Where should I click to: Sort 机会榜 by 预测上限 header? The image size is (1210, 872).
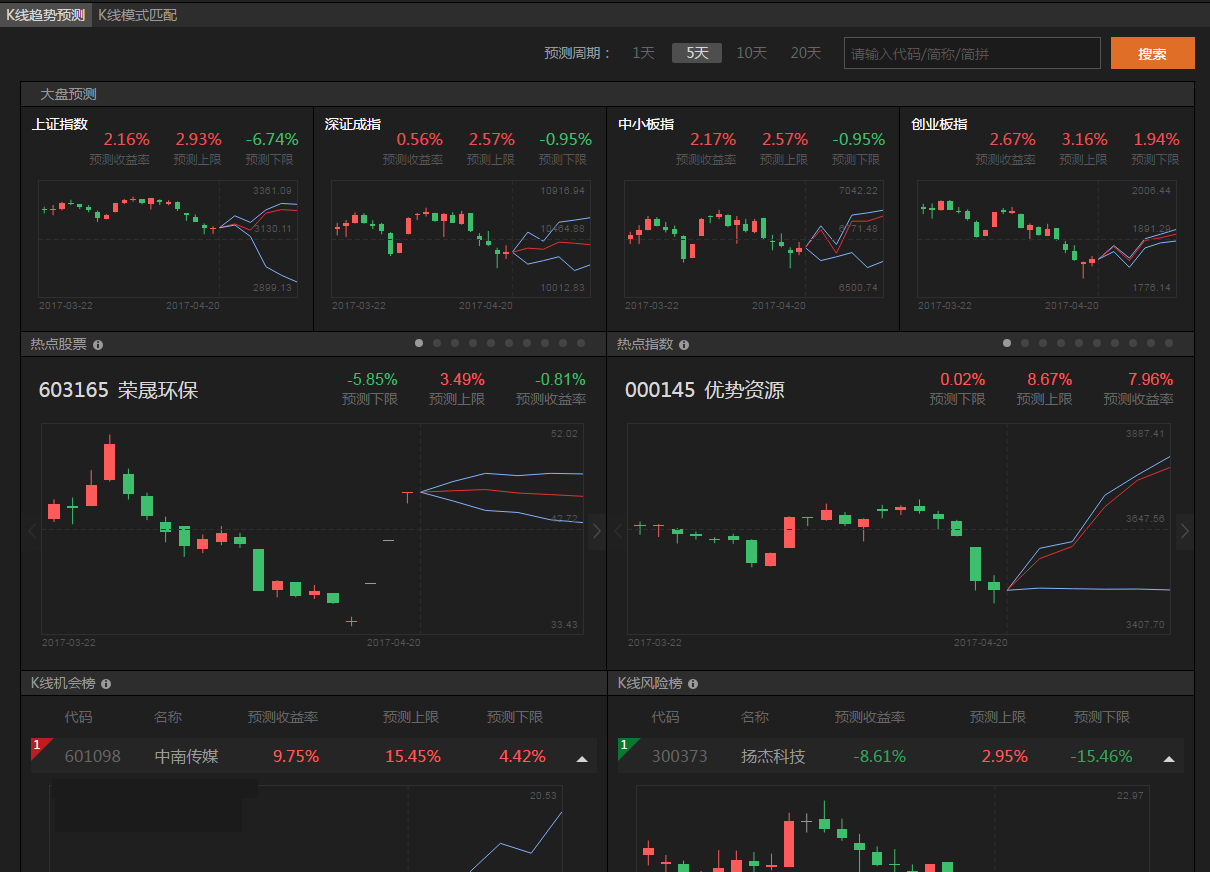click(411, 717)
